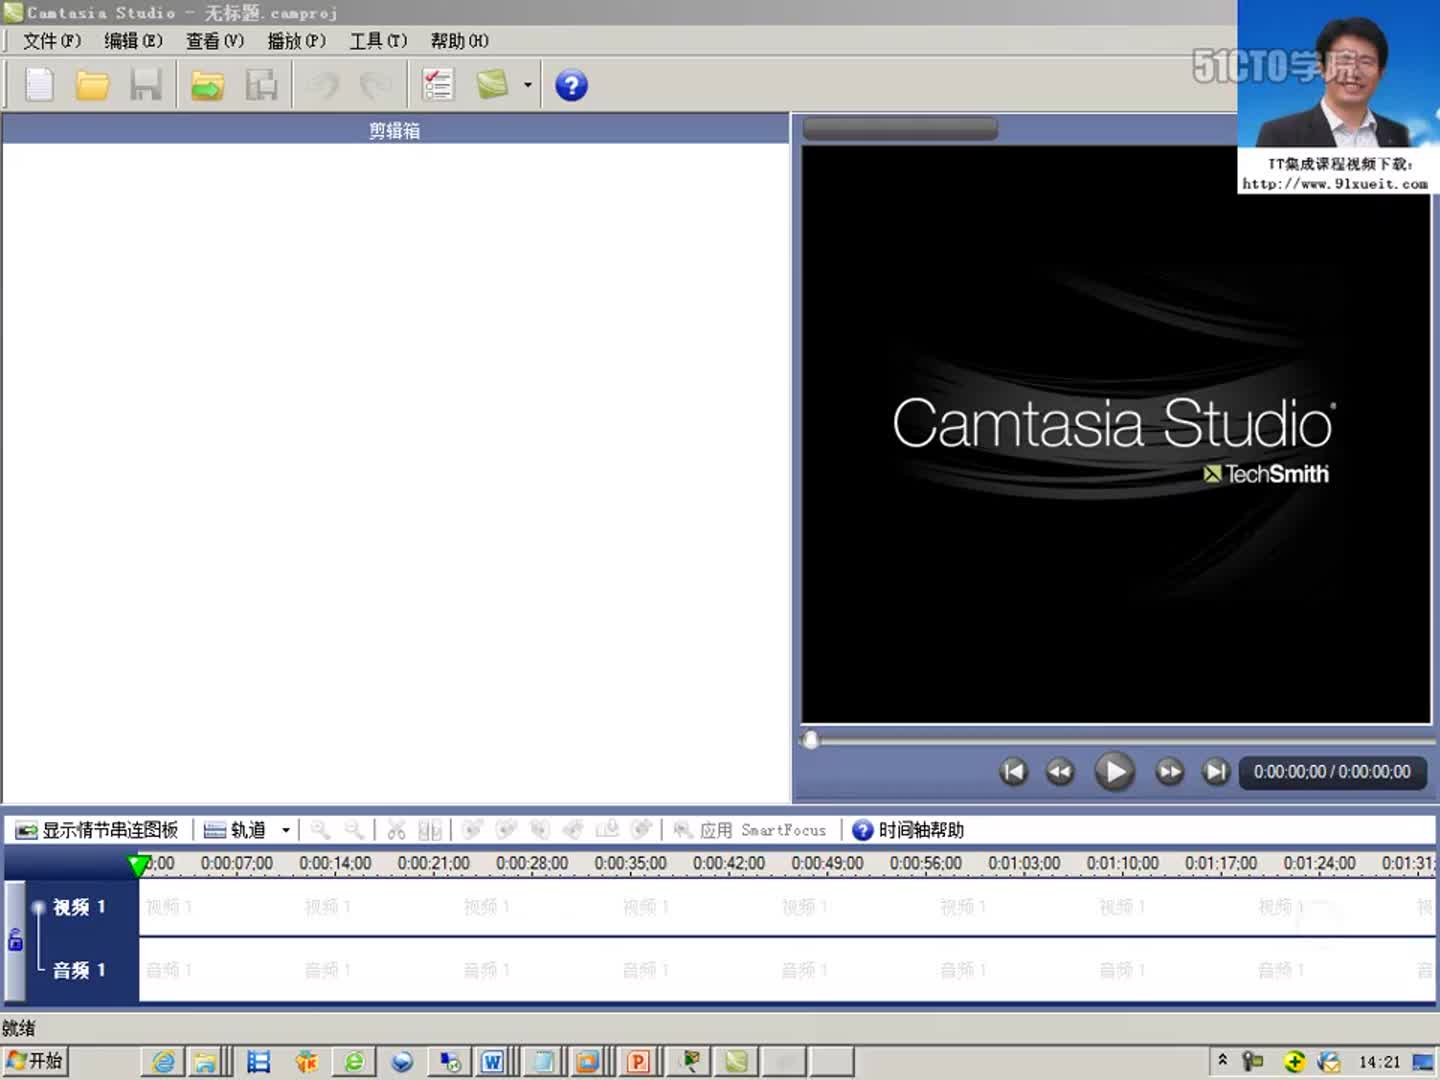Jump to the end of playback

coord(1216,772)
